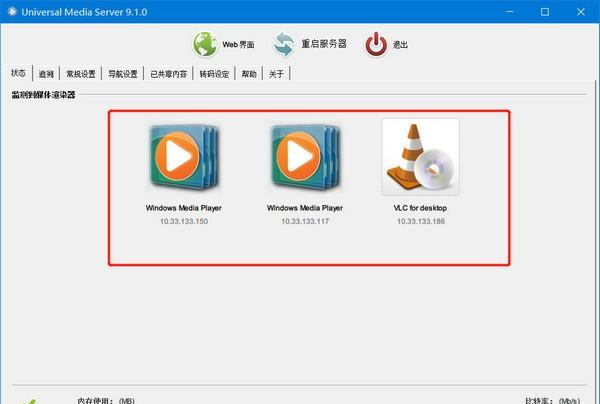The height and width of the screenshot is (404, 600).
Task: Open the 帮助 tab
Action: pos(249,74)
